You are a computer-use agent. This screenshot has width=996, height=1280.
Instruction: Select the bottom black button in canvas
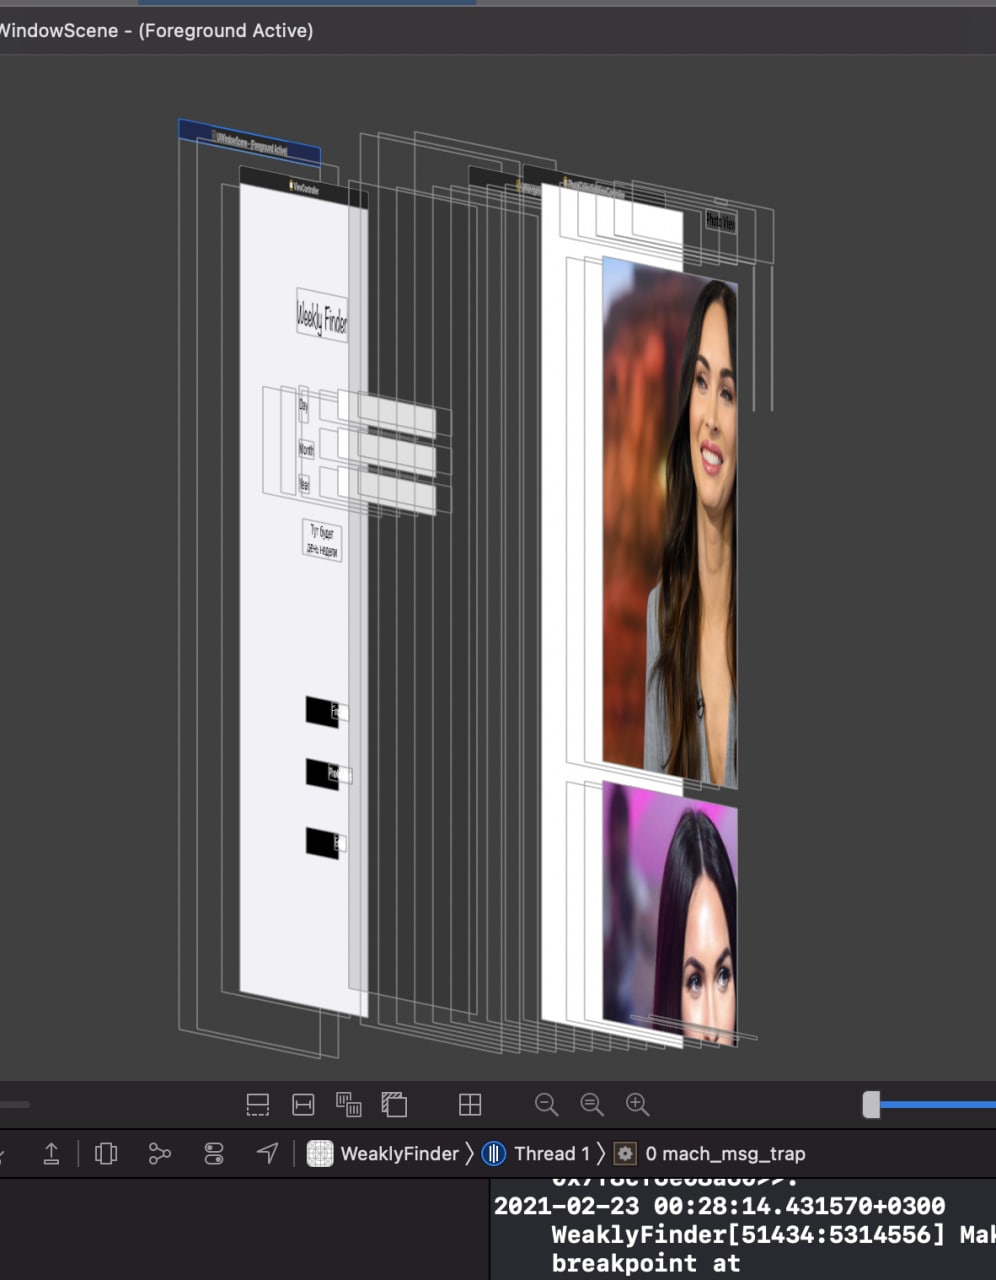click(322, 842)
